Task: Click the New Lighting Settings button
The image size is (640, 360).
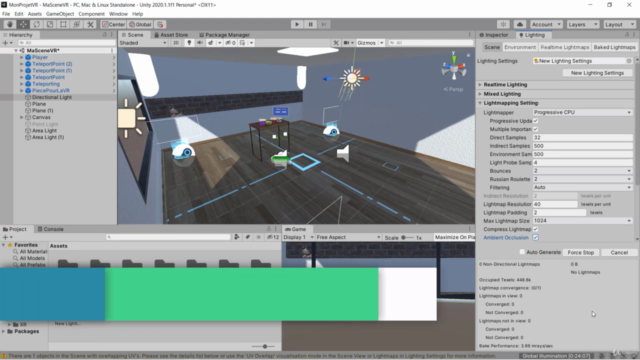Action: click(x=597, y=73)
